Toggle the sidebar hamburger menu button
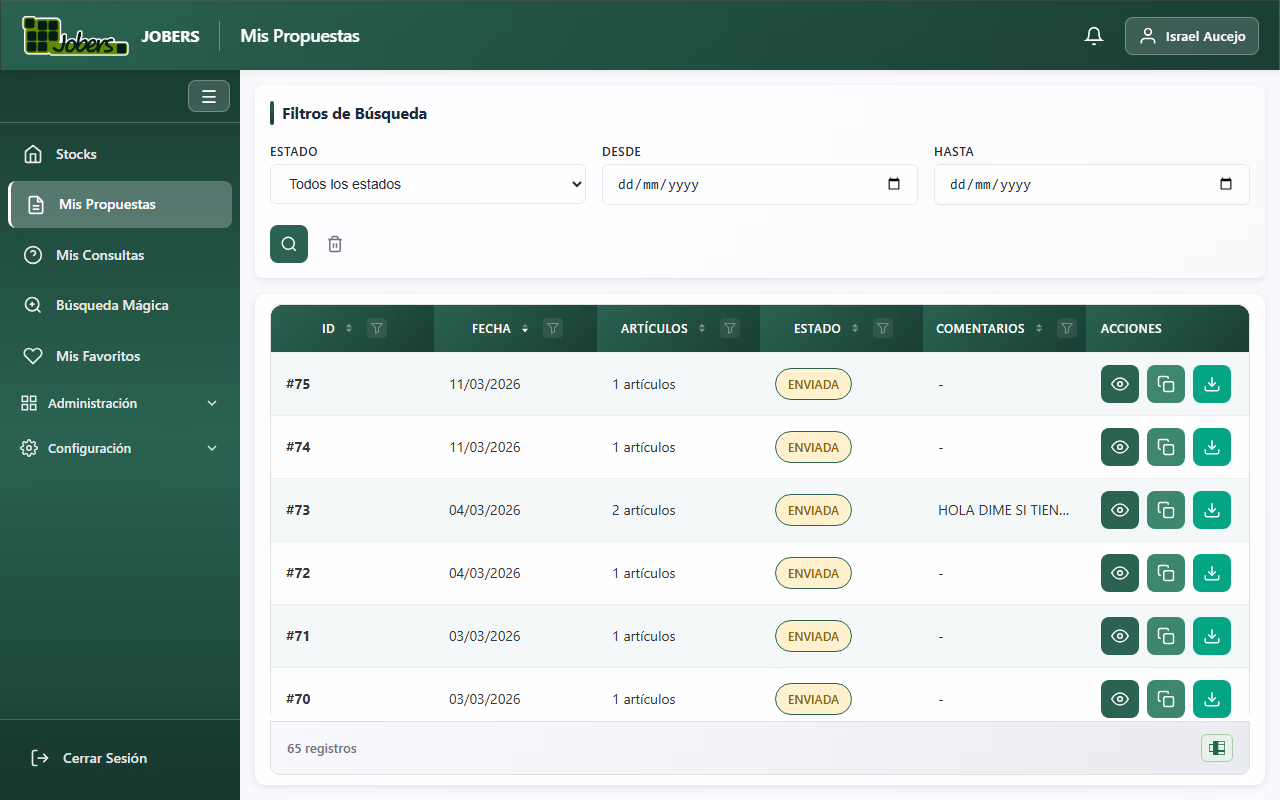The height and width of the screenshot is (800, 1280). pos(209,96)
